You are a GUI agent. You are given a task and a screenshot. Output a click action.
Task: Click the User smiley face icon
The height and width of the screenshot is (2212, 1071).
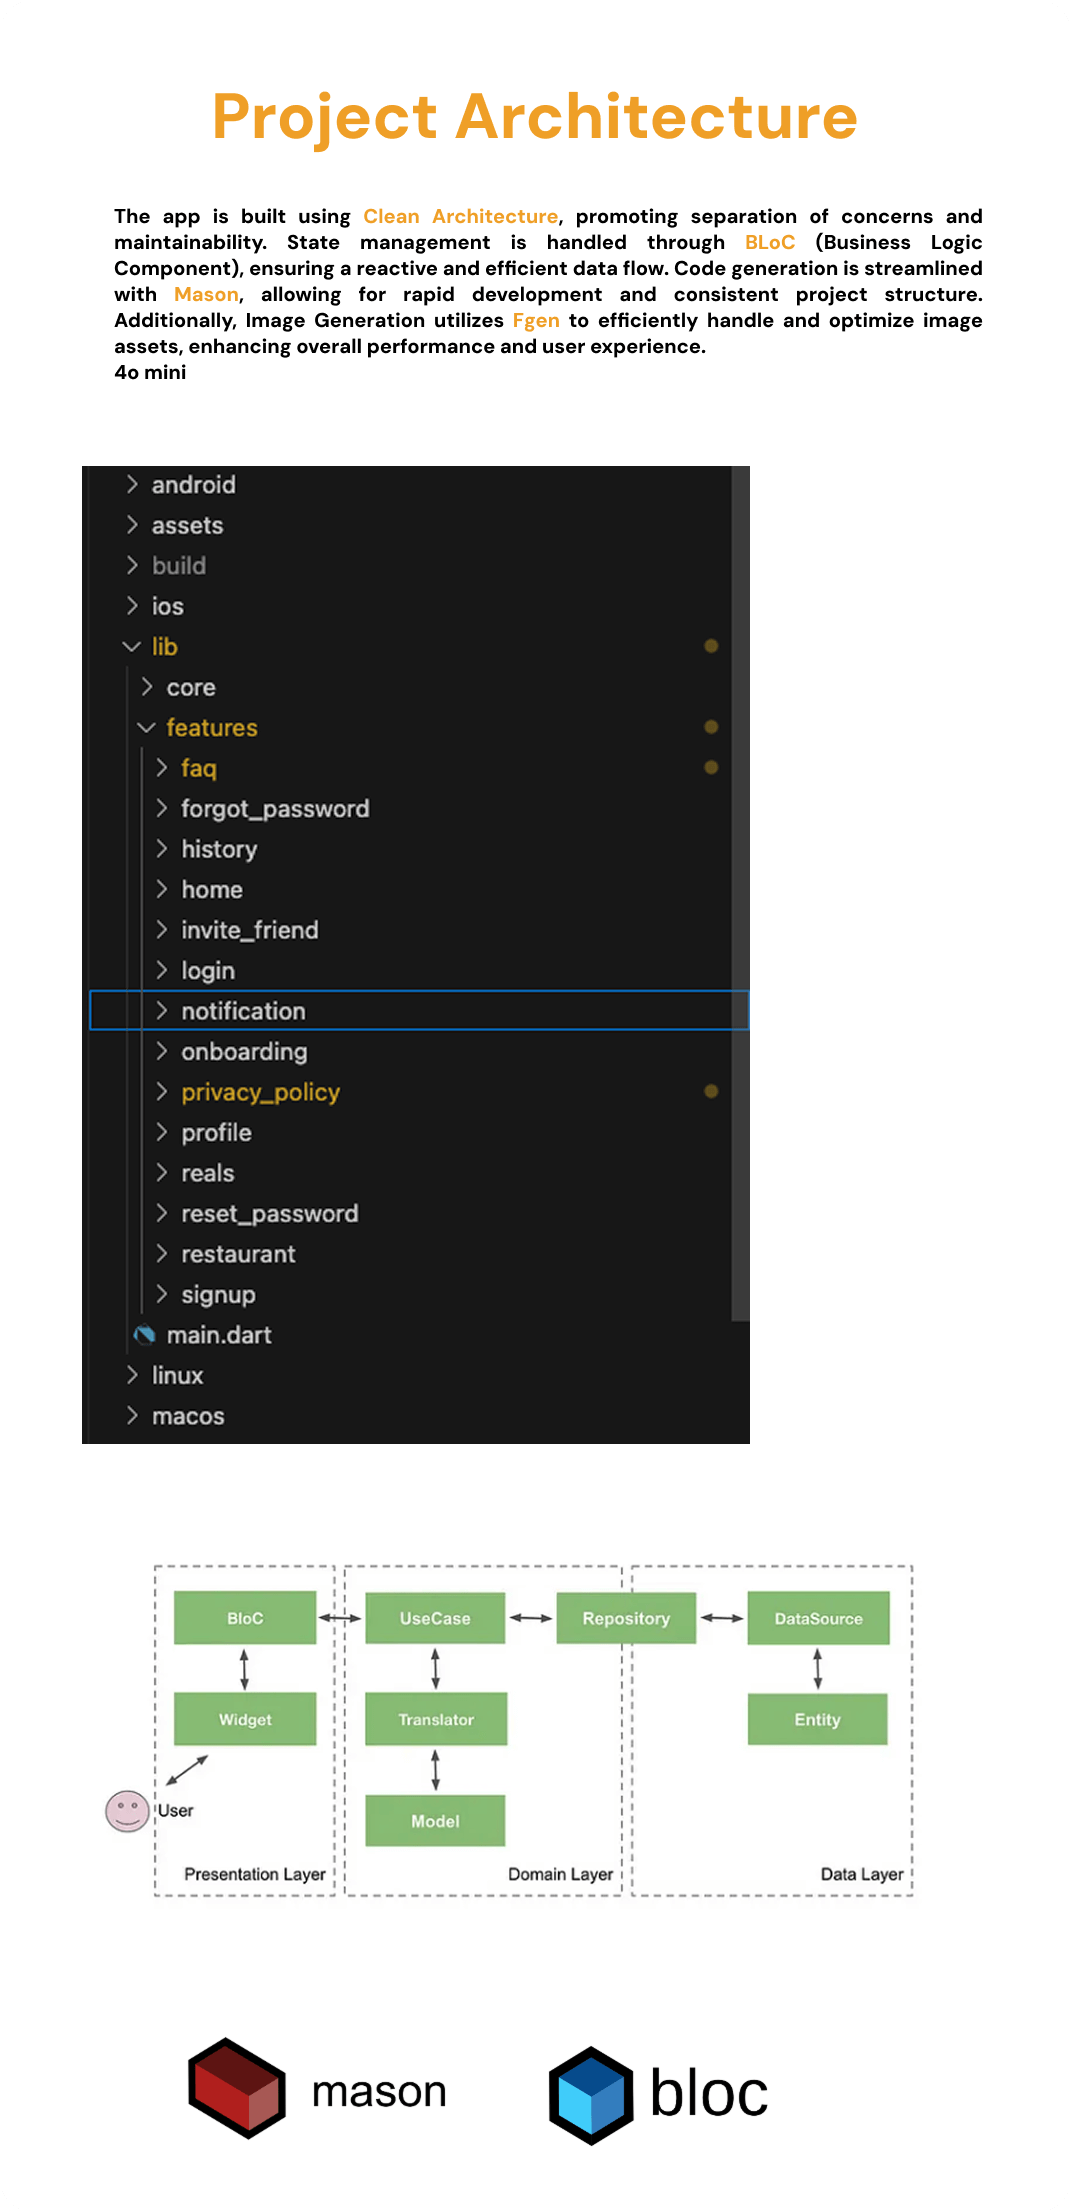point(127,1811)
